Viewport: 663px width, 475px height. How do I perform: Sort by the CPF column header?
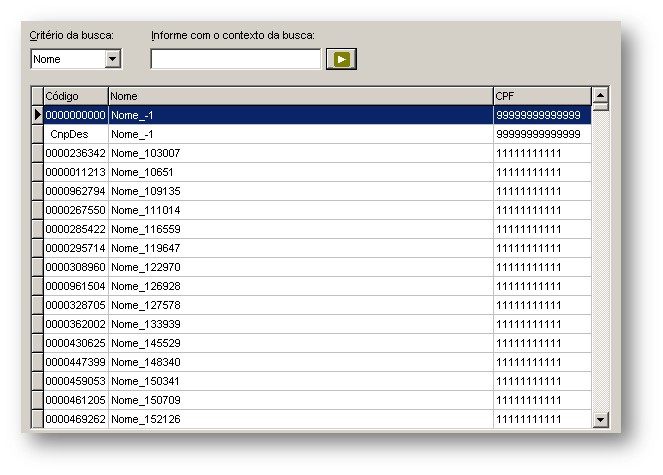pyautogui.click(x=542, y=96)
